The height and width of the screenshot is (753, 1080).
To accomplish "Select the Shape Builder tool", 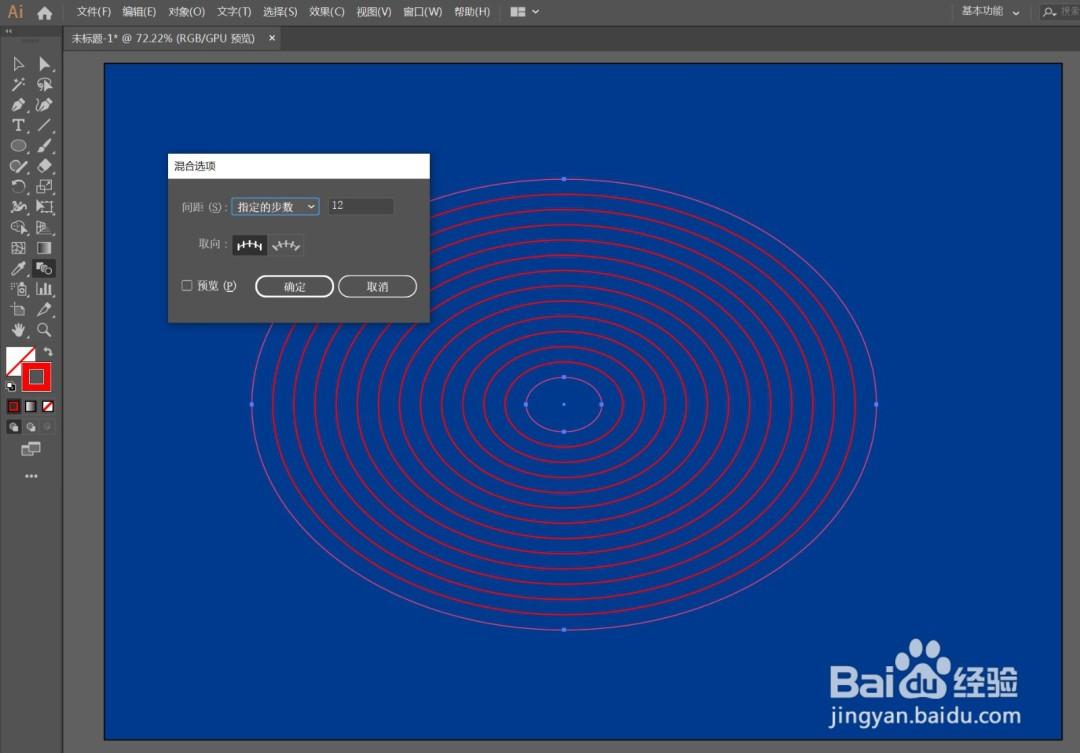I will coord(19,227).
